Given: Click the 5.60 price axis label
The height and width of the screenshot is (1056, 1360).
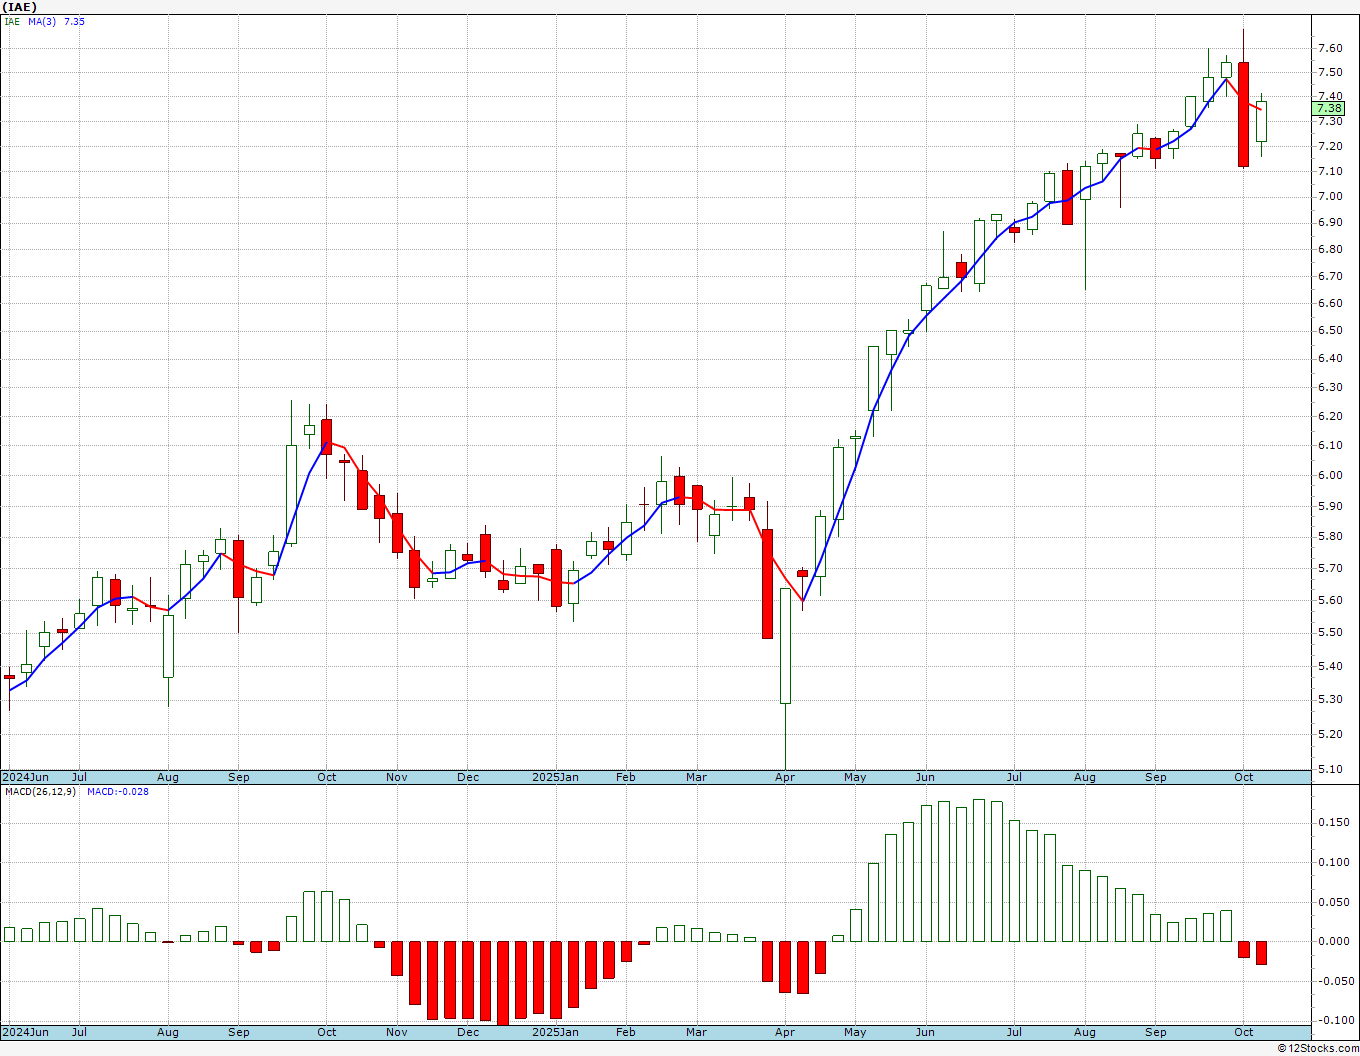Looking at the screenshot, I should click(x=1330, y=600).
